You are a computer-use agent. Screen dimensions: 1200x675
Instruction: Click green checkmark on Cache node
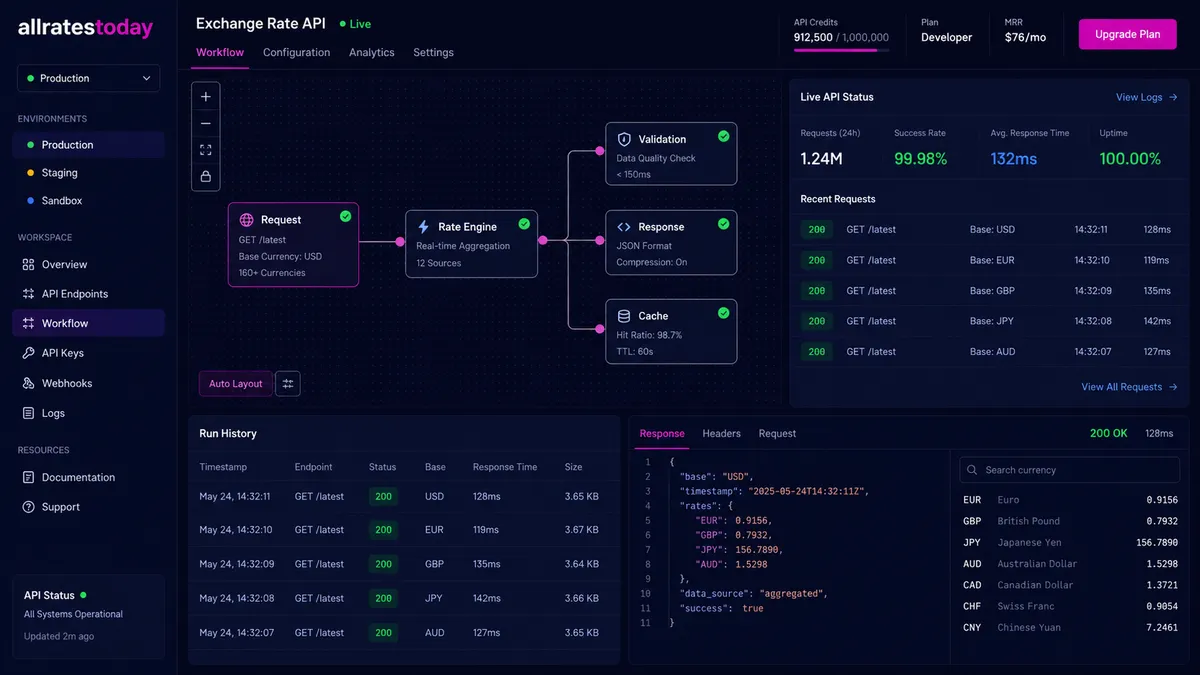(723, 313)
